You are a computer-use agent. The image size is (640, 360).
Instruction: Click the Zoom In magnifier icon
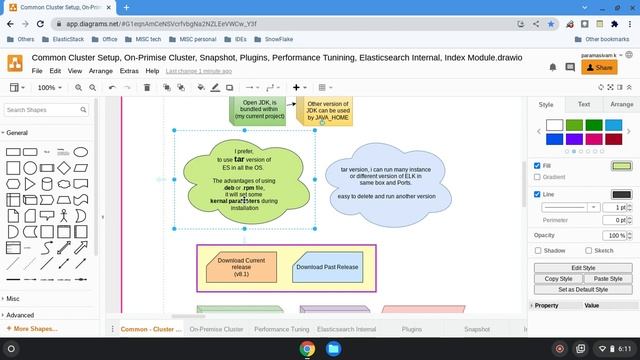tap(78, 88)
